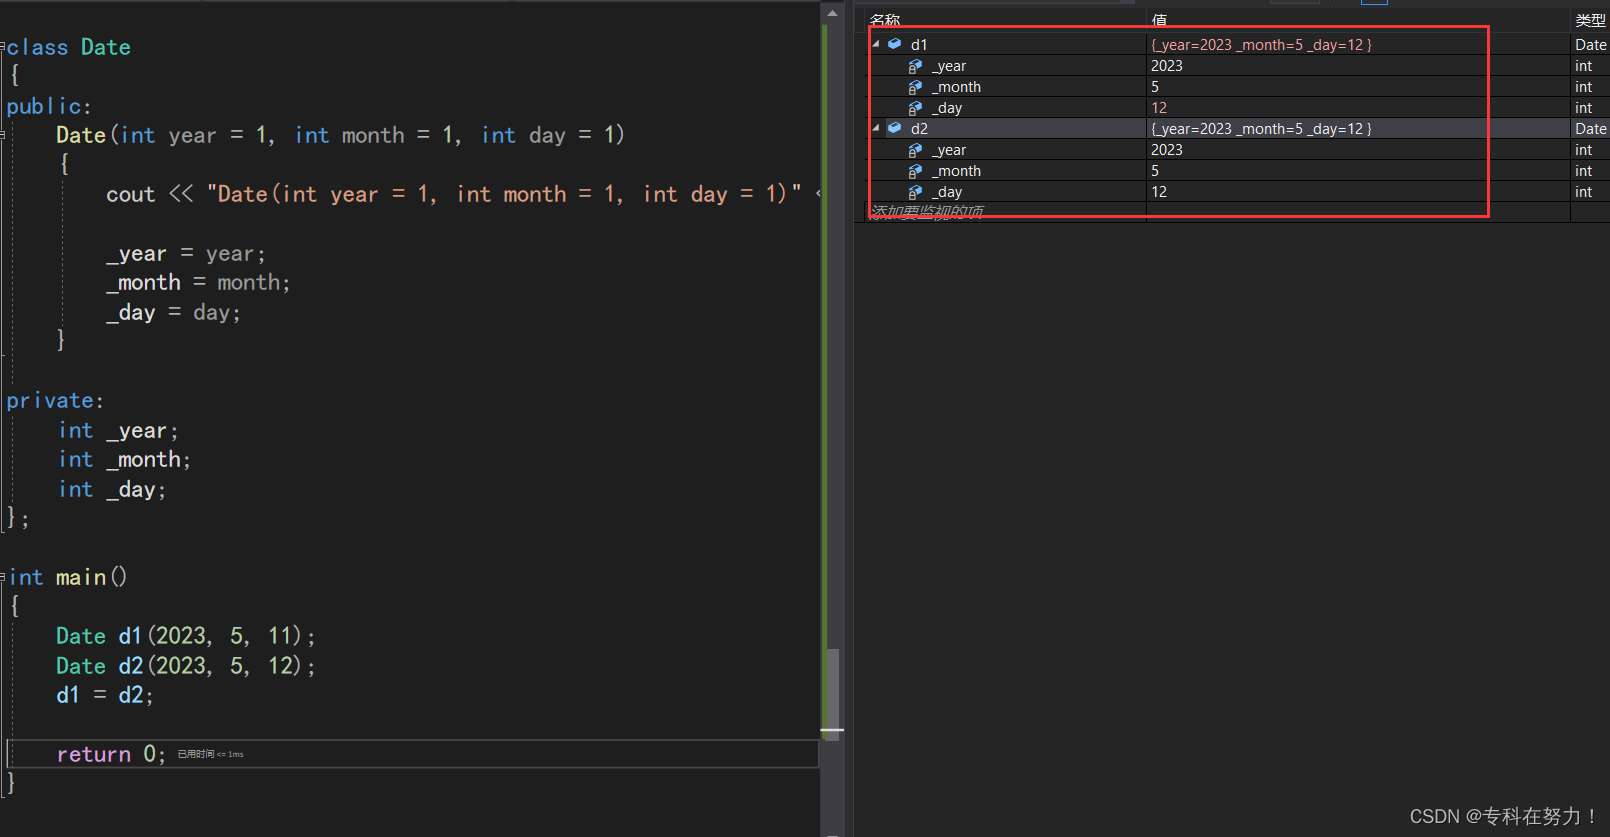Click the 'public:' access specifier

(x=49, y=106)
